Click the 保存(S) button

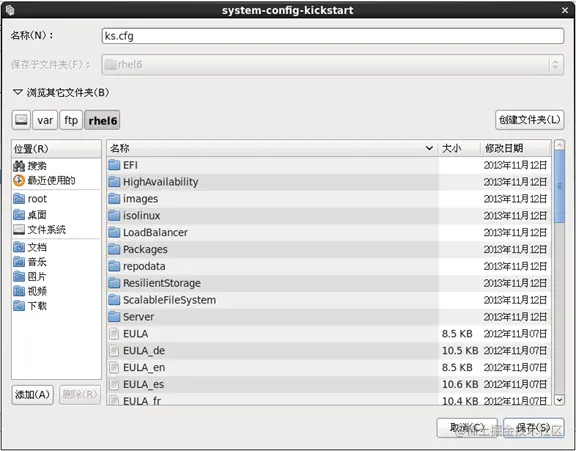click(x=533, y=428)
